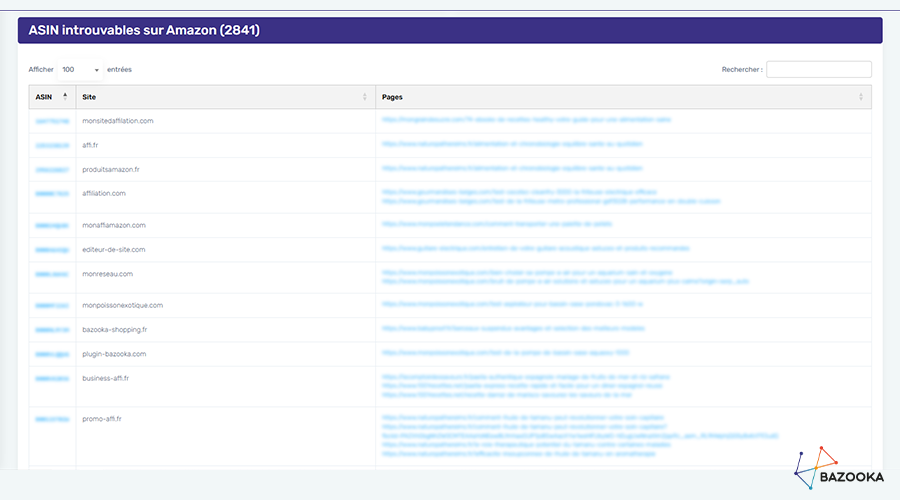Viewport: 900px width, 500px height.
Task: Click the Rechercher search field
Action: click(x=818, y=69)
